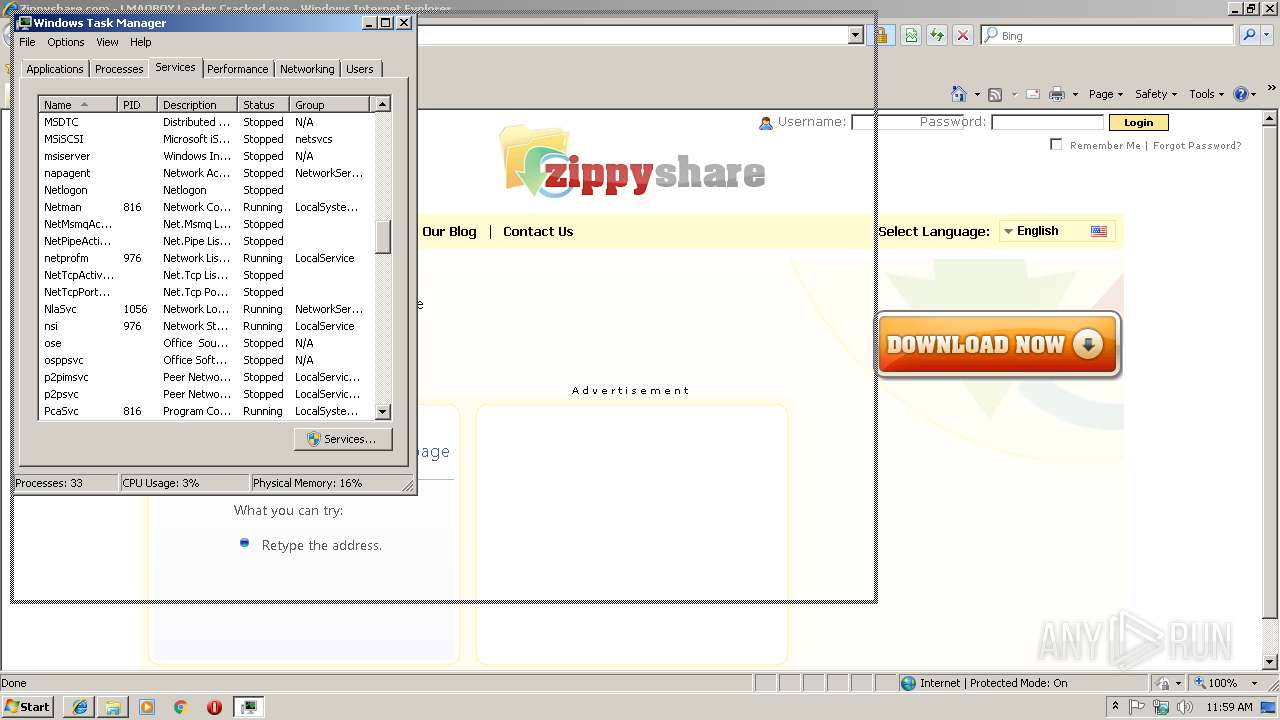This screenshot has height=720, width=1280.
Task: Click the command bar overflow chevron
Action: pyautogui.click(x=1271, y=89)
